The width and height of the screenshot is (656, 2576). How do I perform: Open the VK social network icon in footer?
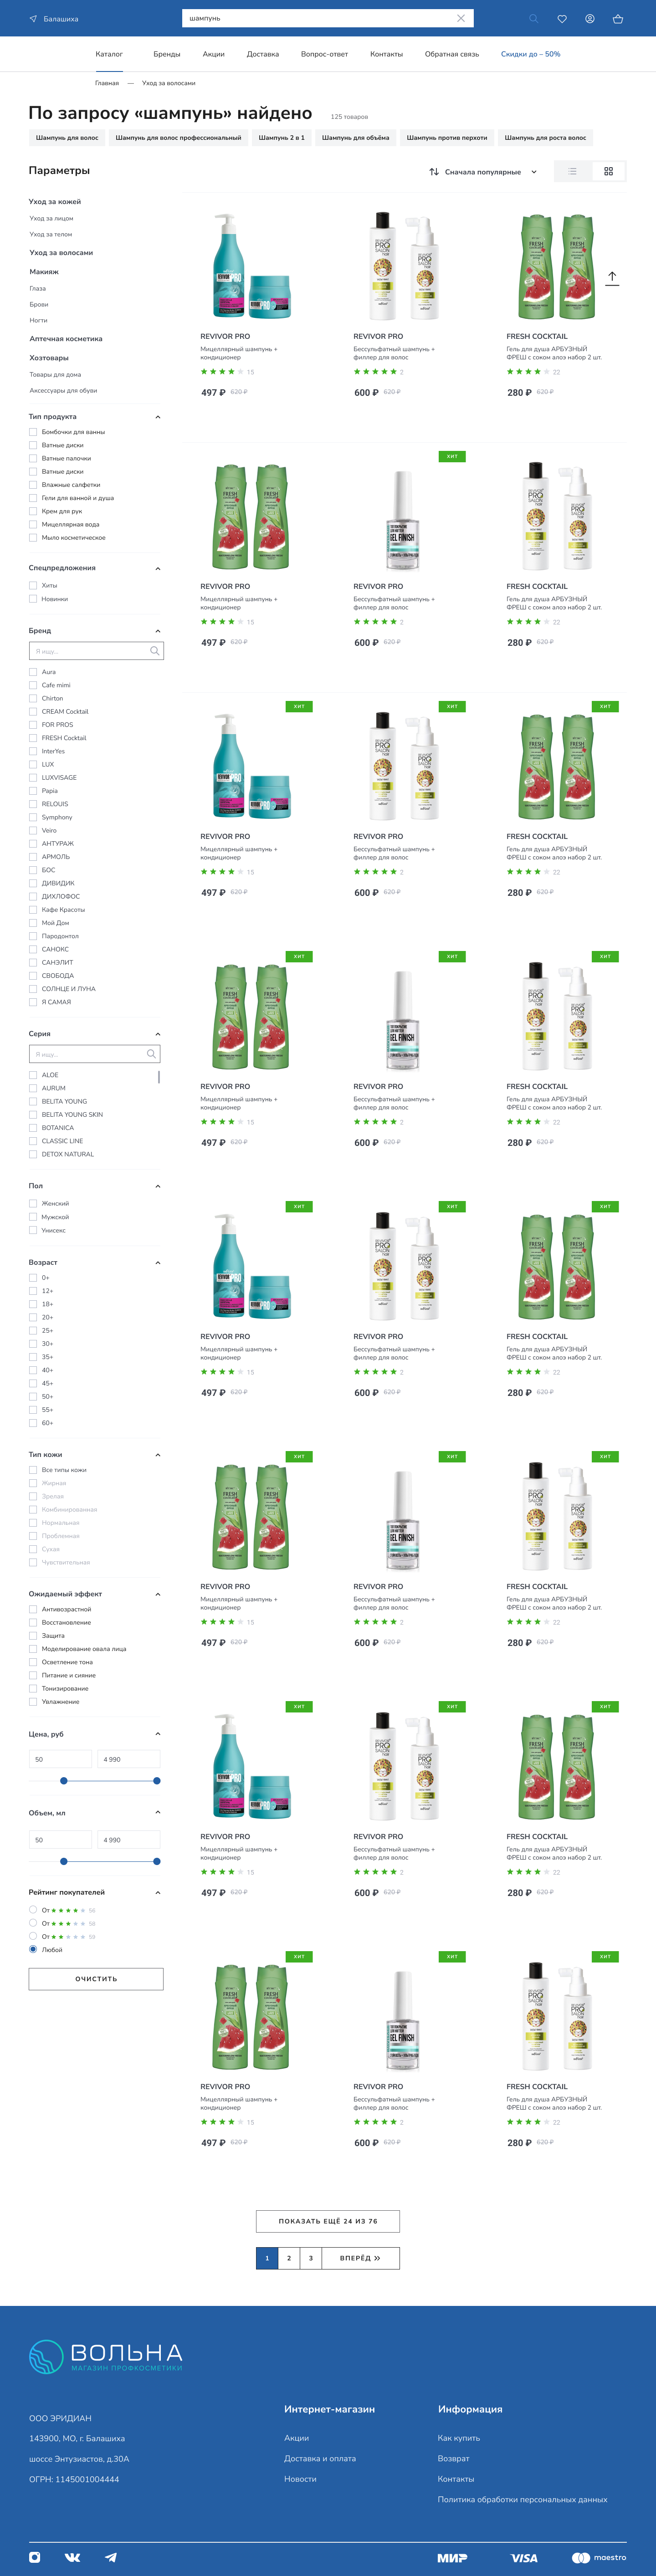coord(73,2557)
